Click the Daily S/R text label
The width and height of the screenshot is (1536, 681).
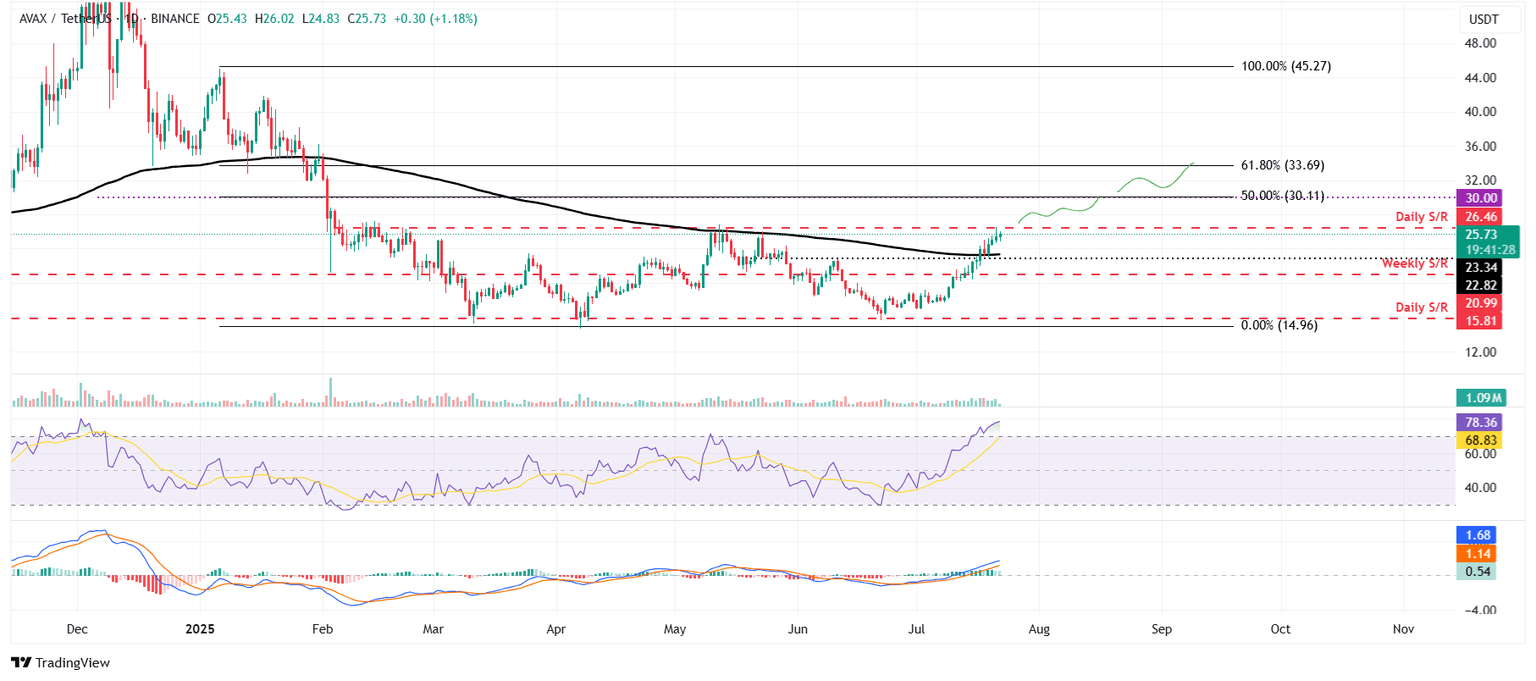(x=1423, y=216)
